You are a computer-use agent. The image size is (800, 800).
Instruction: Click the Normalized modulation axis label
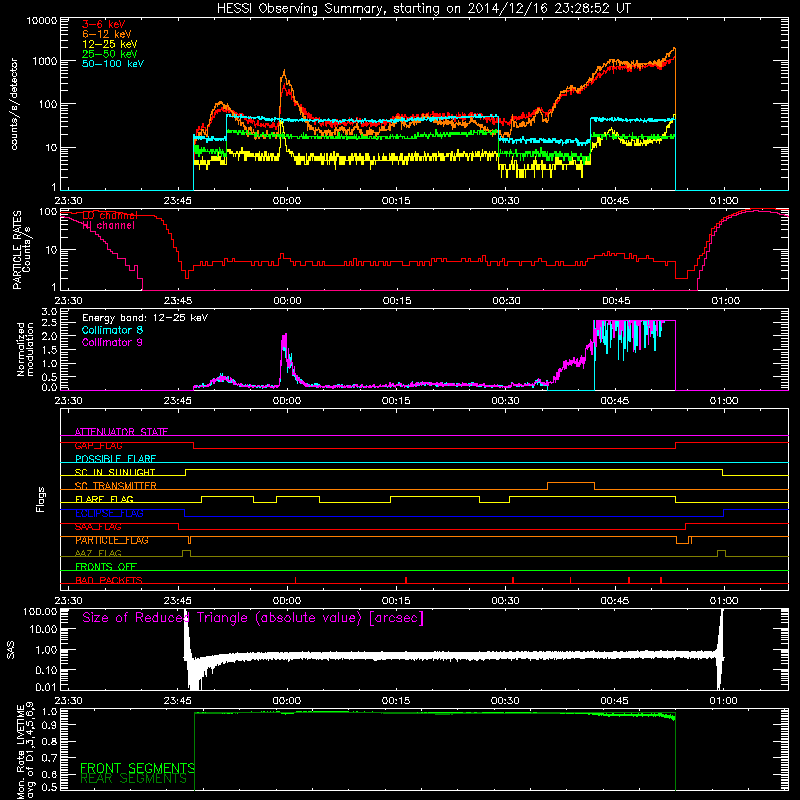tap(25, 349)
